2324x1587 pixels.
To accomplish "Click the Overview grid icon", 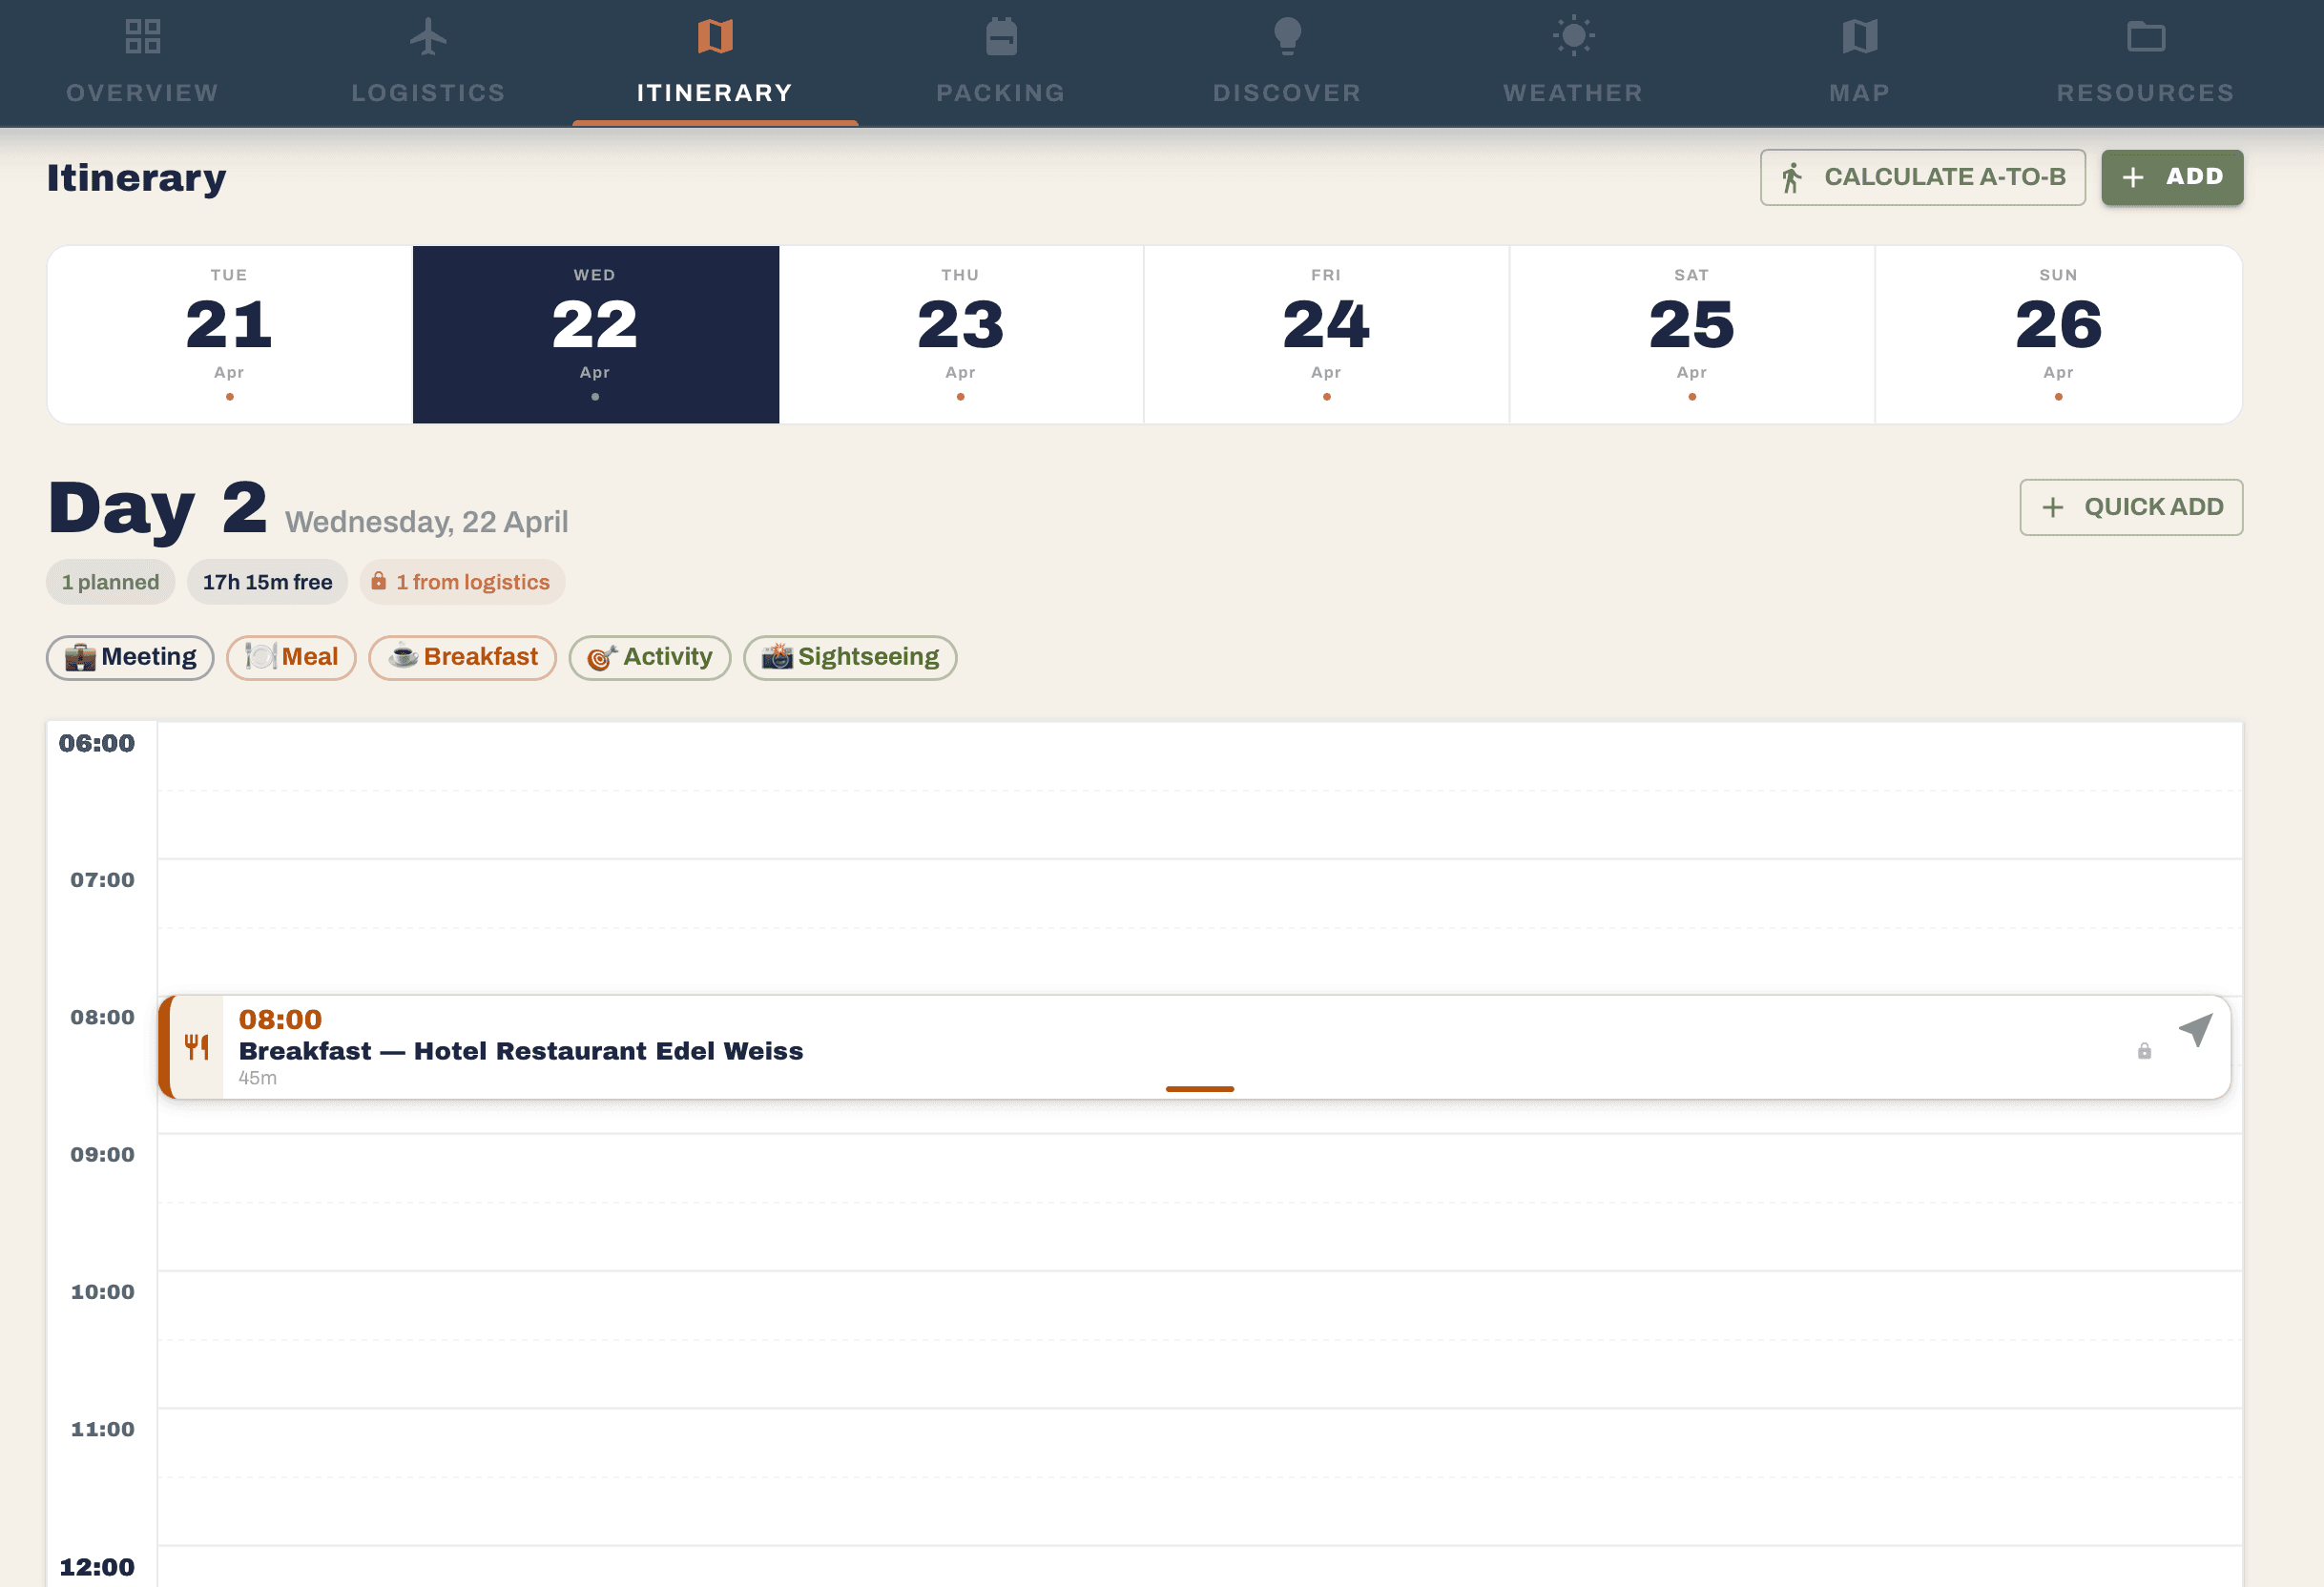I will (x=143, y=36).
